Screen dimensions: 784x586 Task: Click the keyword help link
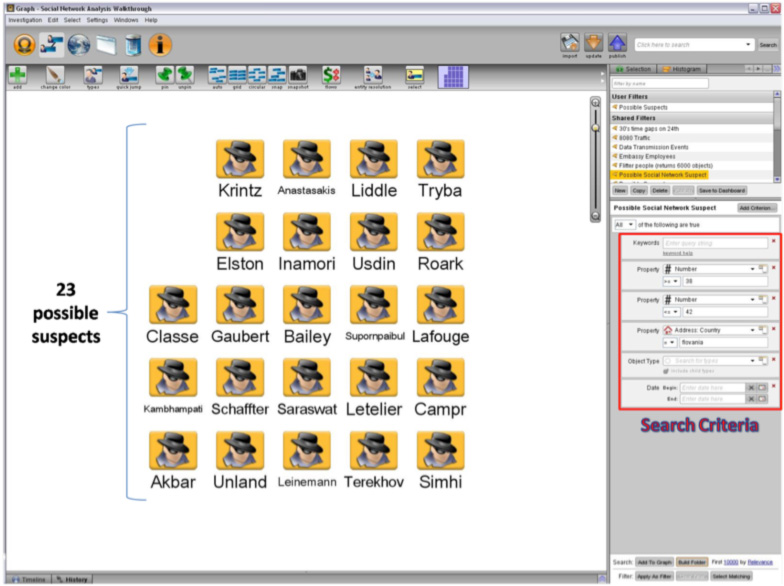pos(678,253)
